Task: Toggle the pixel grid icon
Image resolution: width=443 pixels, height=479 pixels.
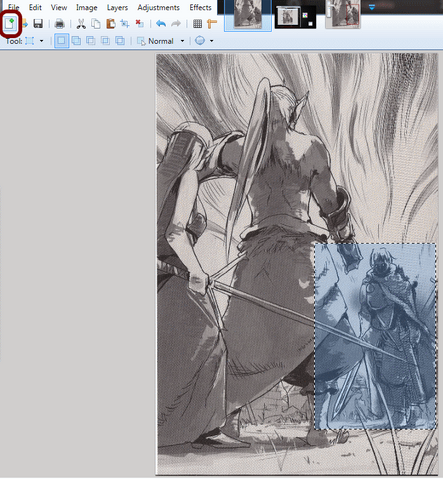Action: (x=197, y=24)
